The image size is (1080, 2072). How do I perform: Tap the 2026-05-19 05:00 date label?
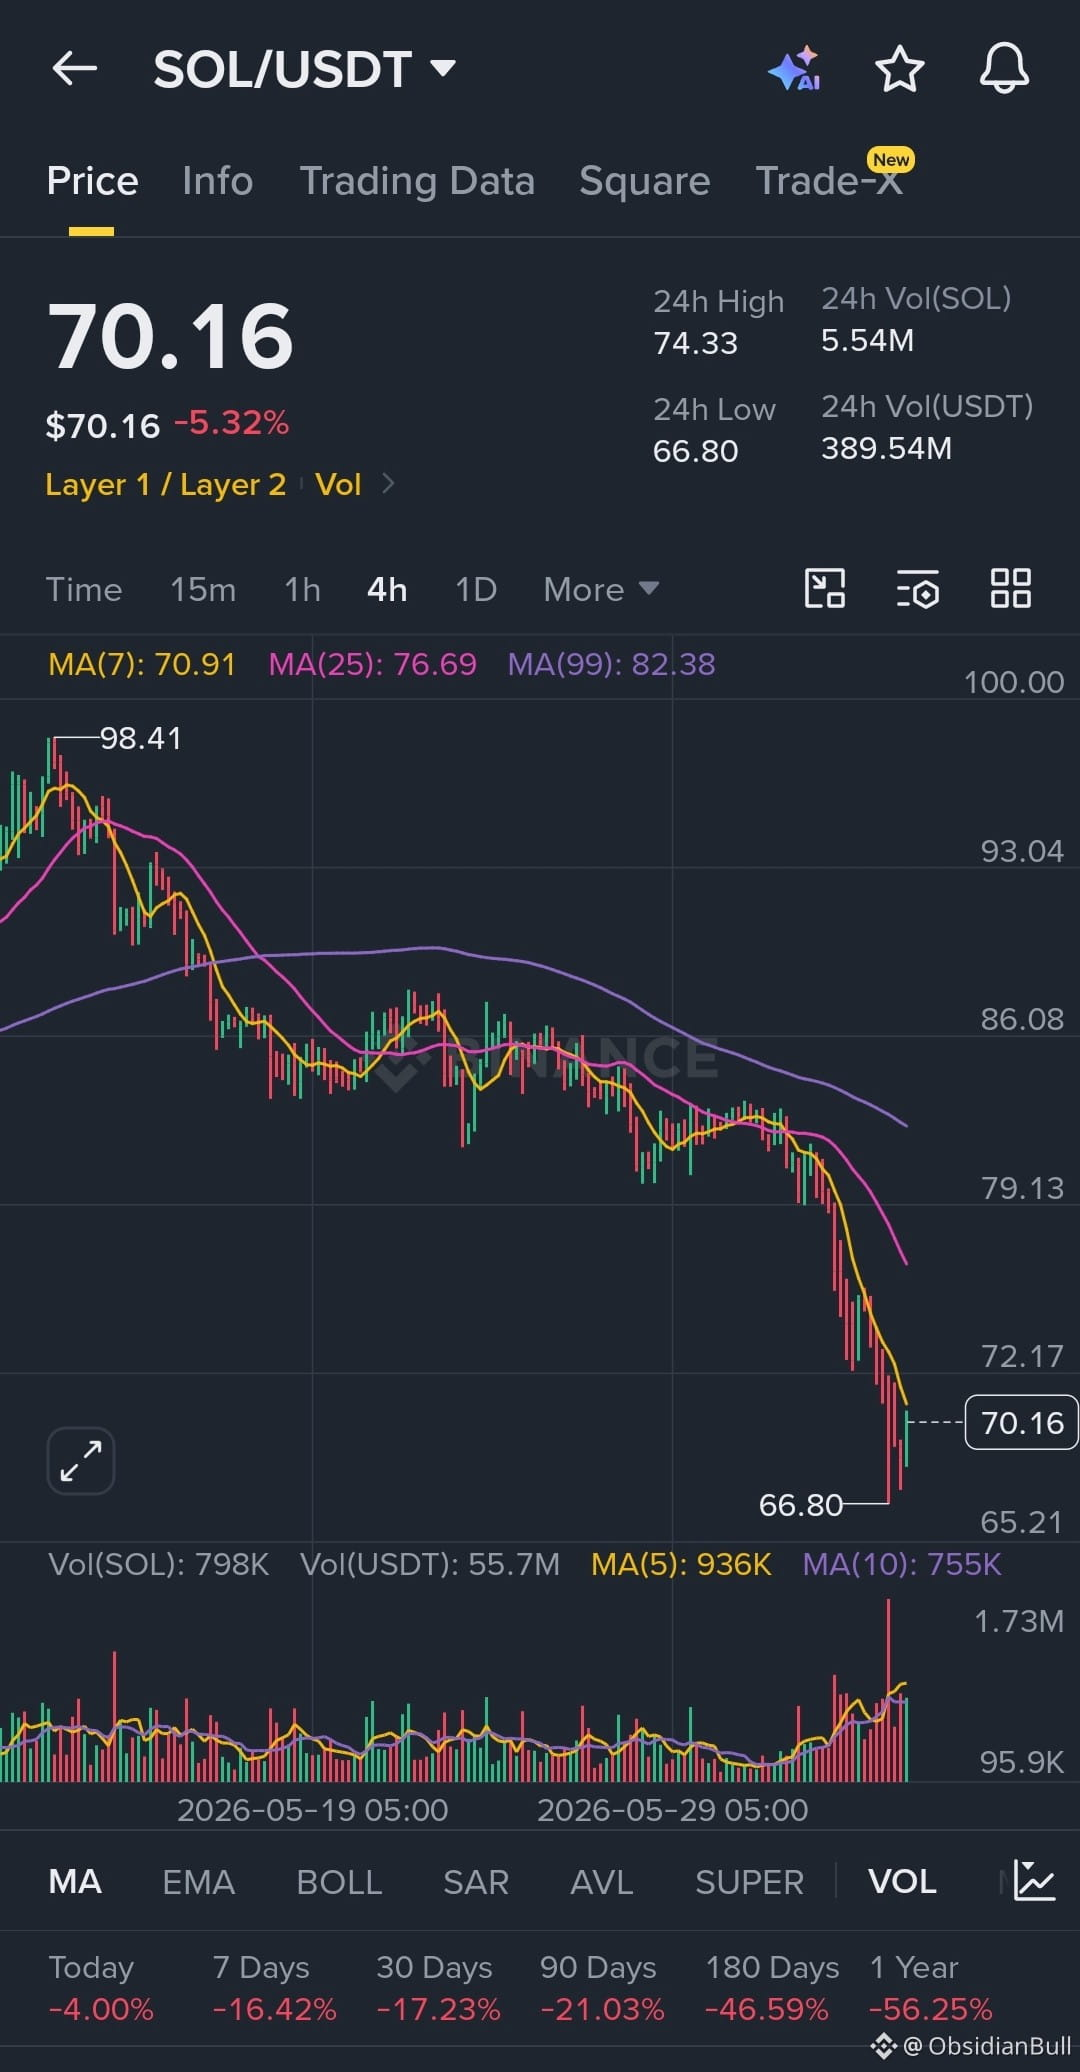(312, 1810)
